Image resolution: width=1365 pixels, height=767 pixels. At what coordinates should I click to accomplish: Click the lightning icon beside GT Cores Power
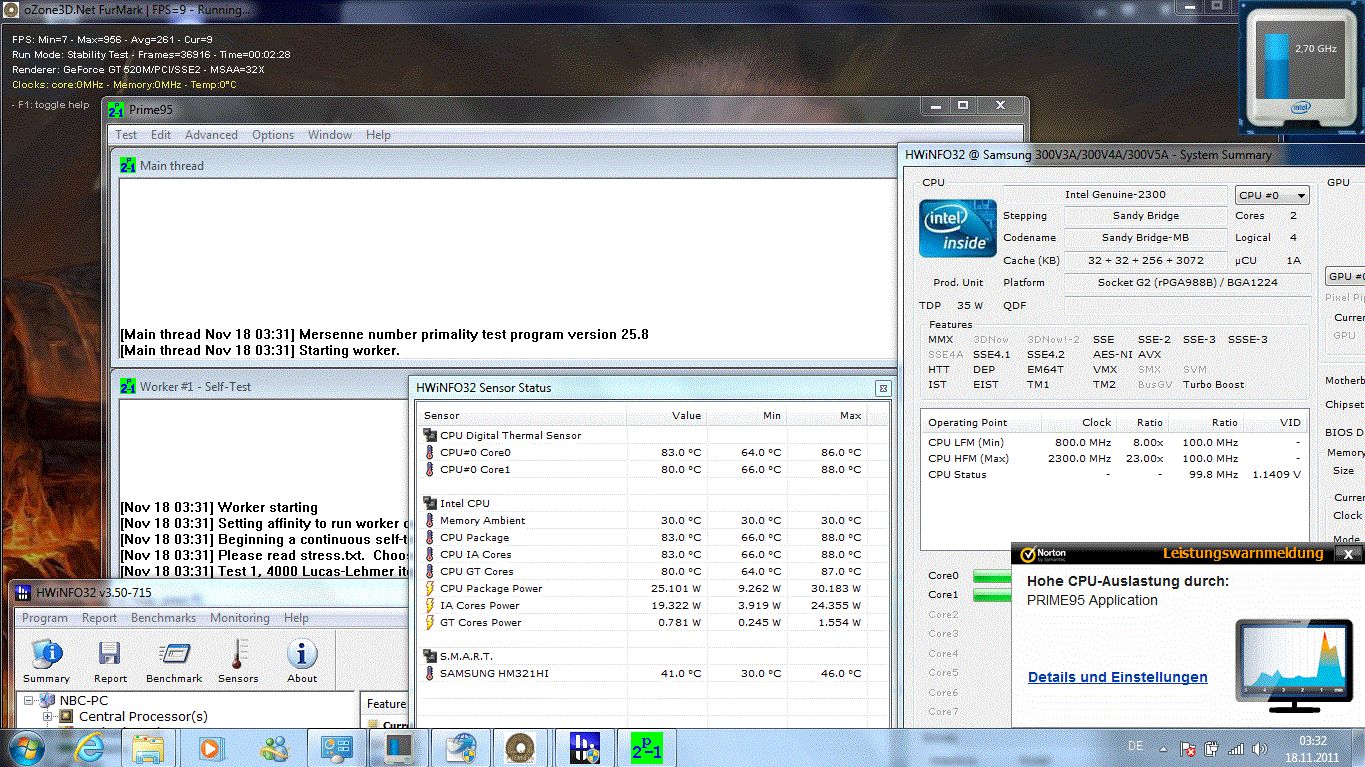point(430,622)
